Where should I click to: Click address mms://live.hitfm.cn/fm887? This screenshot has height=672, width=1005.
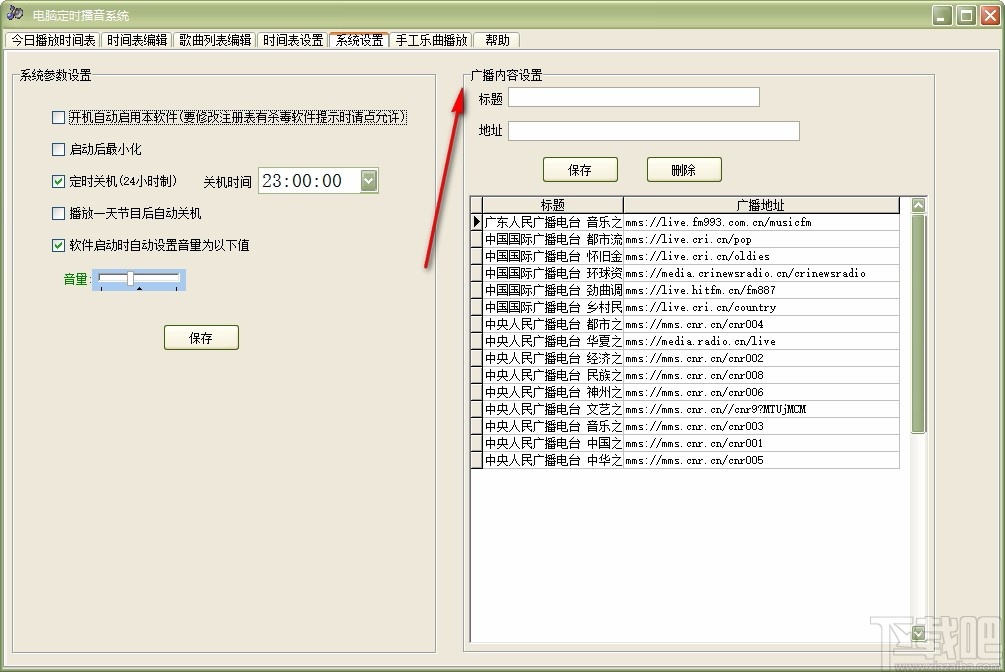tap(701, 290)
